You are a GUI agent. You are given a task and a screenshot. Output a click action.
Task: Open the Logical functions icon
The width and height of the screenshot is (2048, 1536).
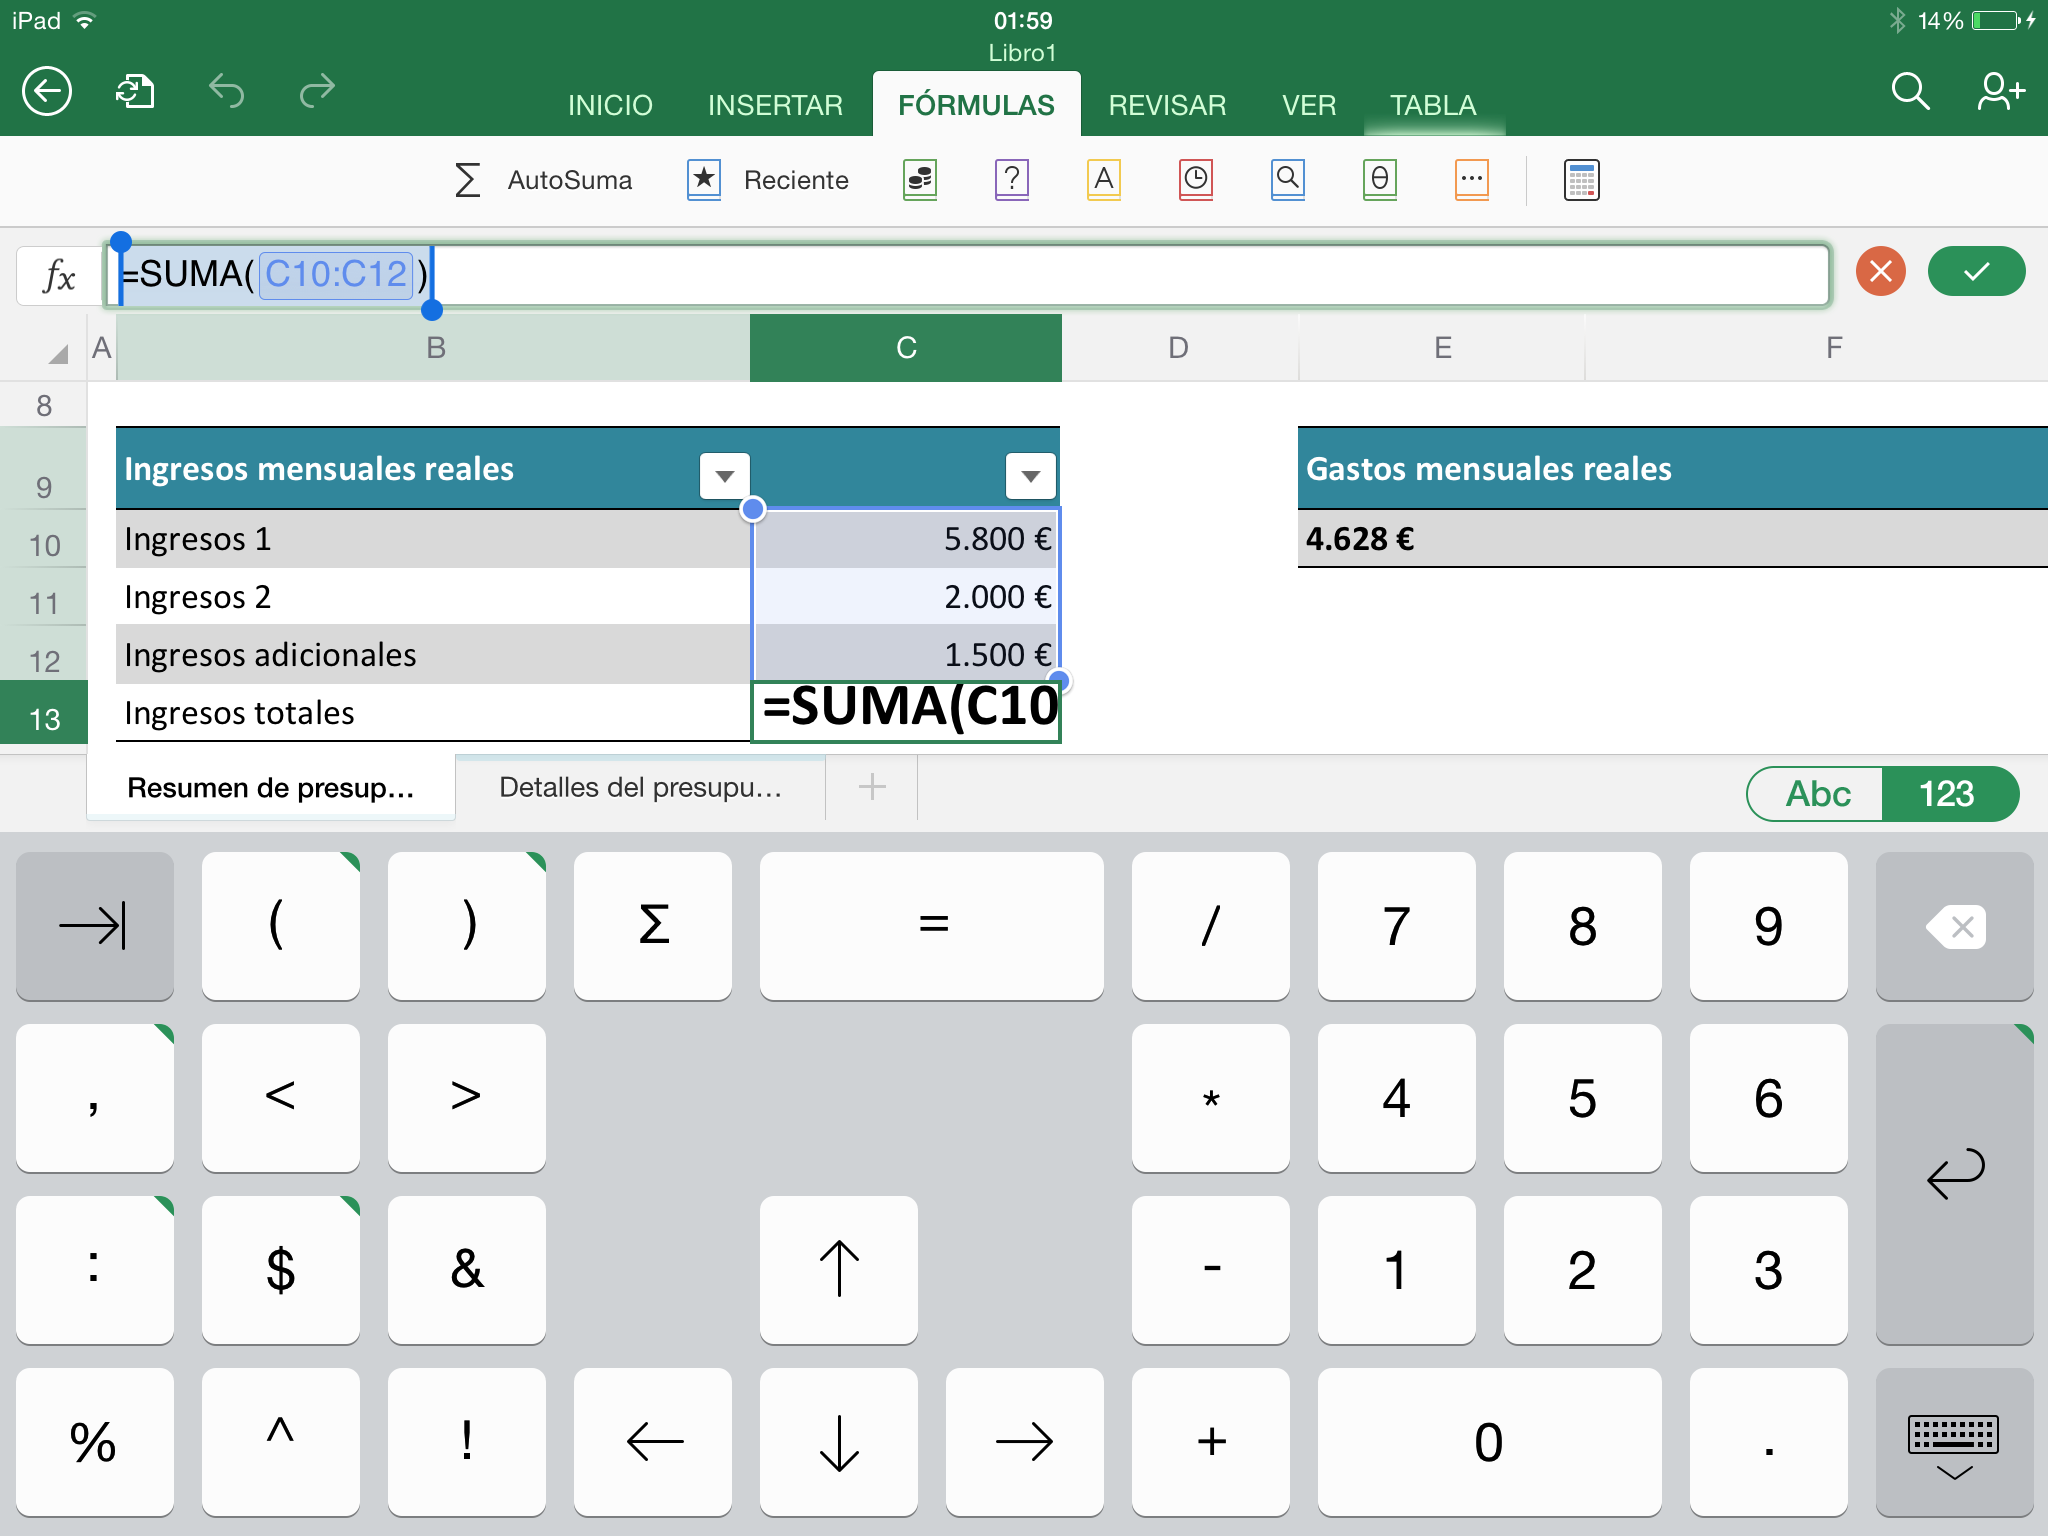[x=1011, y=180]
